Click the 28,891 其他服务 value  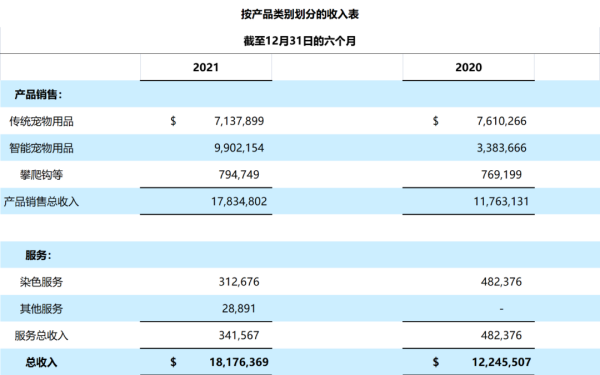[x=239, y=308]
